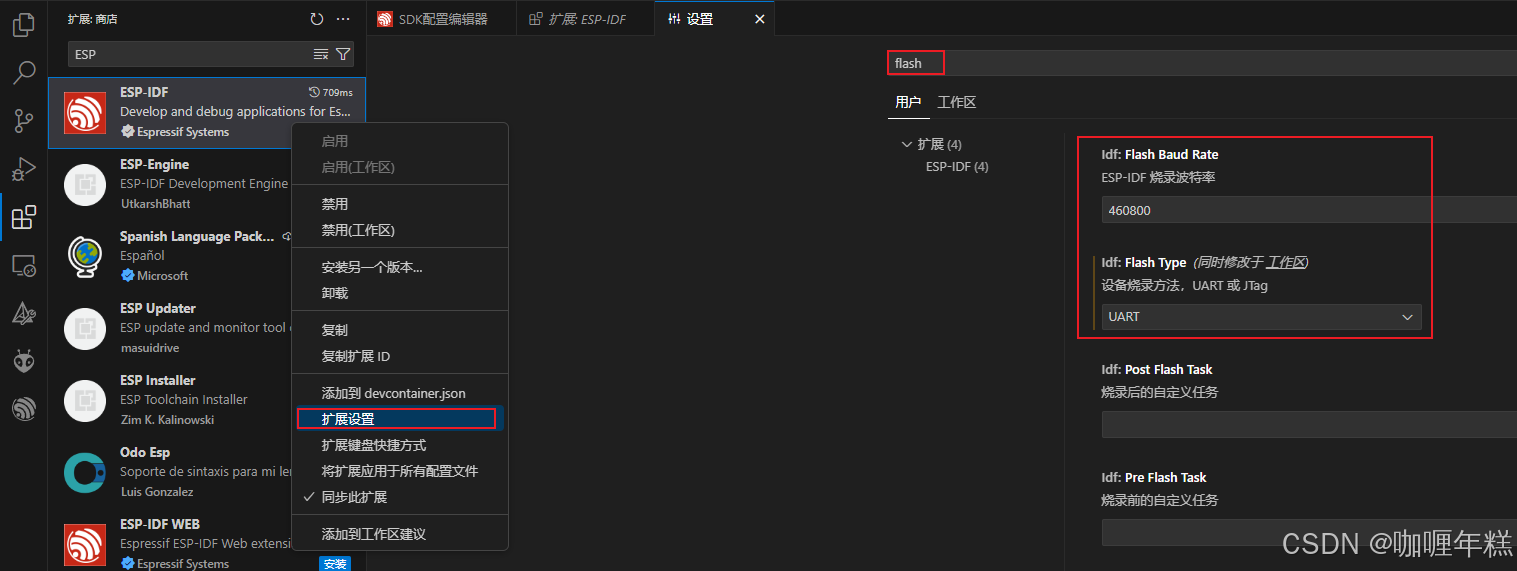Edit the Pre Flash Task field
Screen dimensions: 1517x571
[1309, 533]
